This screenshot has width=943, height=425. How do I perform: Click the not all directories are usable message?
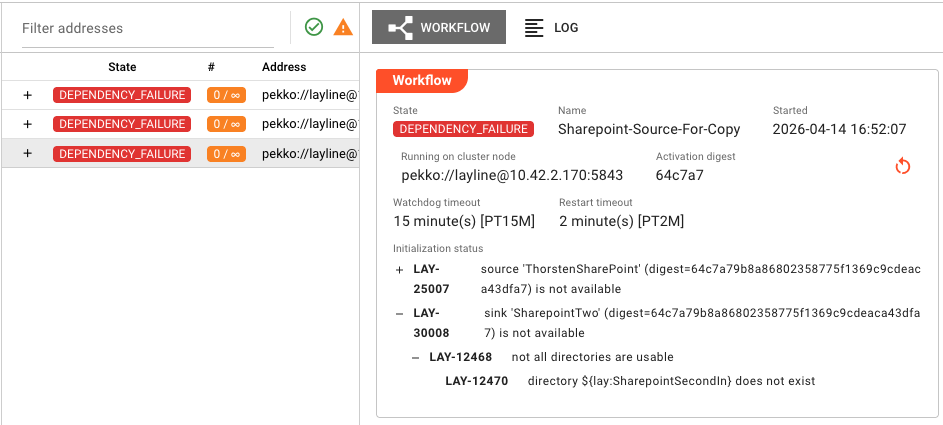592,357
